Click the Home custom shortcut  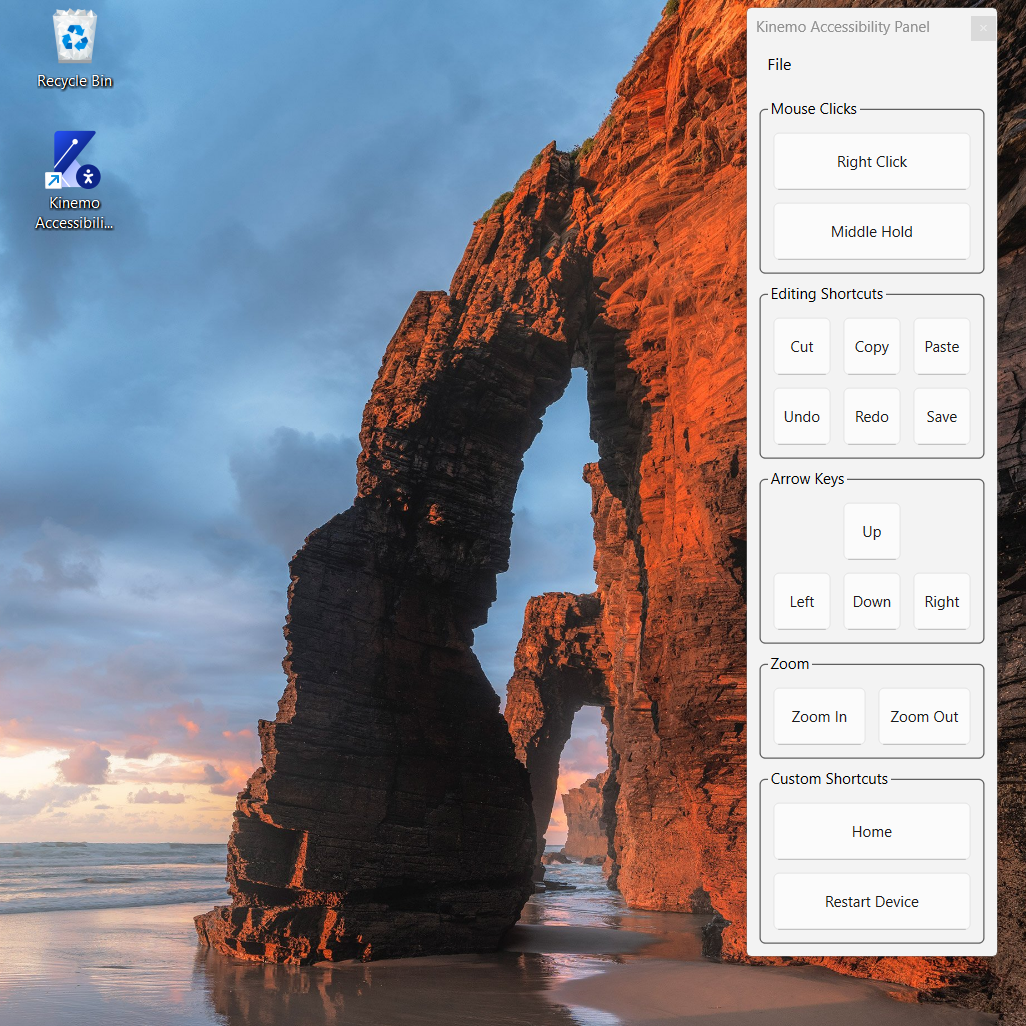point(871,832)
